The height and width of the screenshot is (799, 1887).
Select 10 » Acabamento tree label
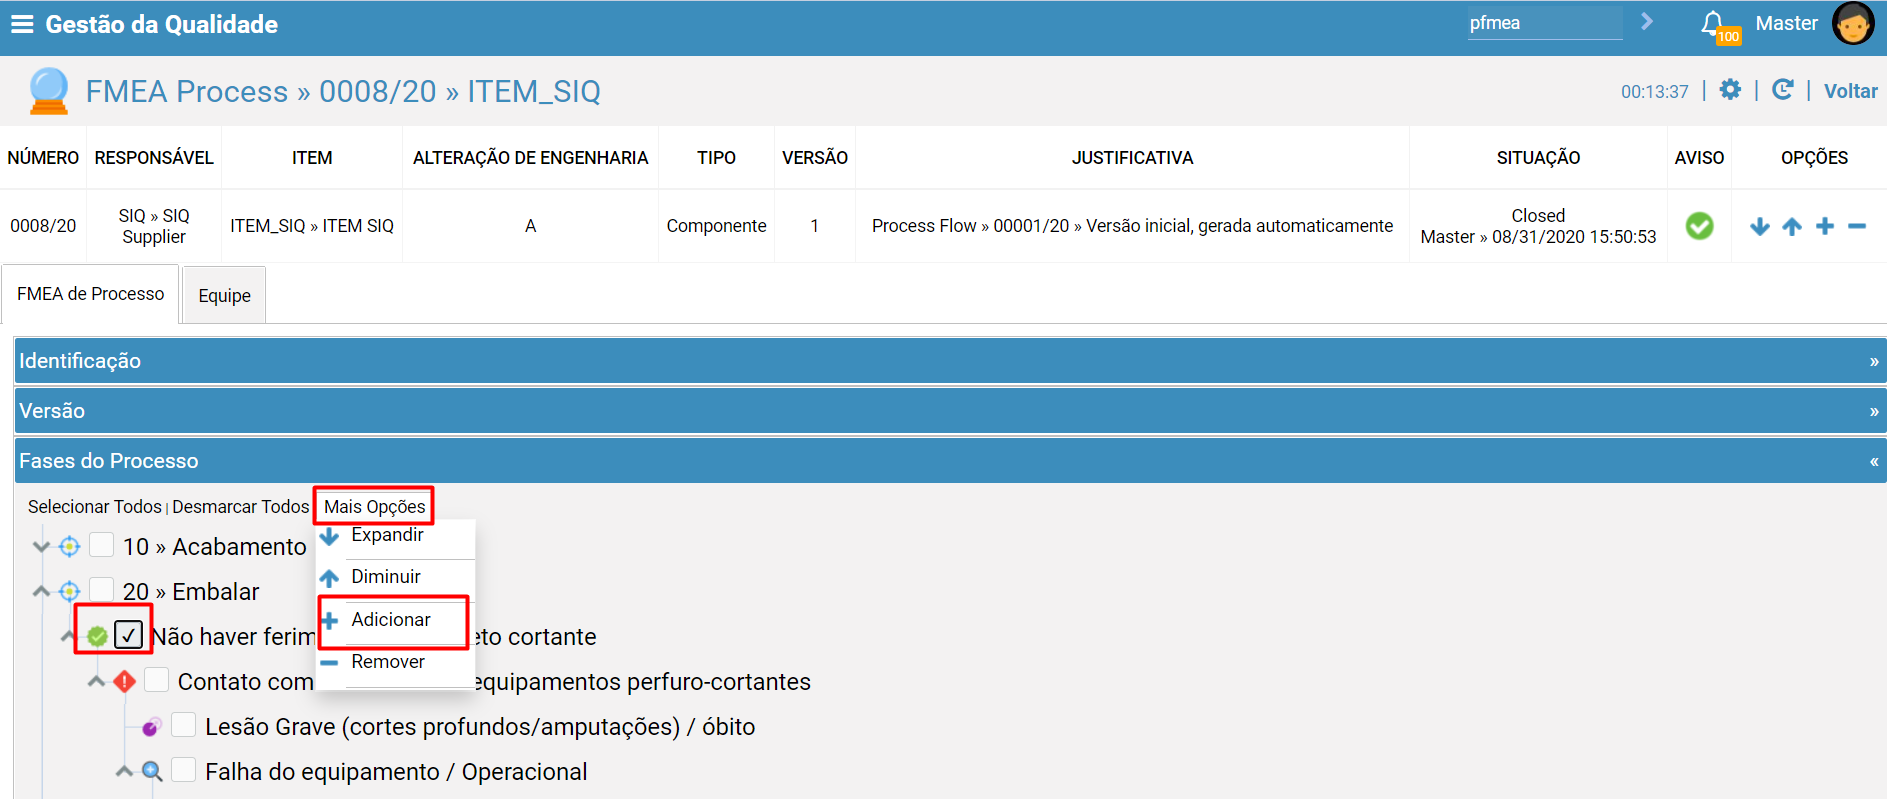(215, 547)
